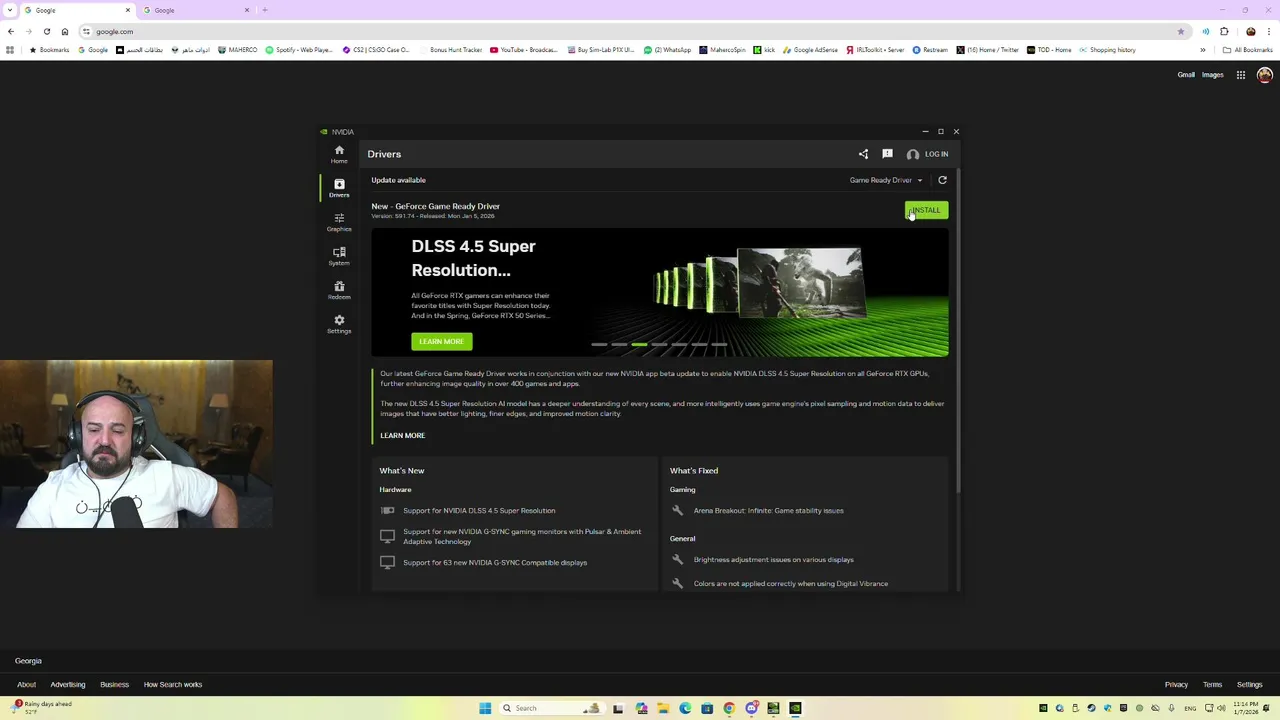Viewport: 1280px width, 720px height.
Task: Click LEARN MORE on DLSS 4.5 banner
Action: click(x=441, y=342)
